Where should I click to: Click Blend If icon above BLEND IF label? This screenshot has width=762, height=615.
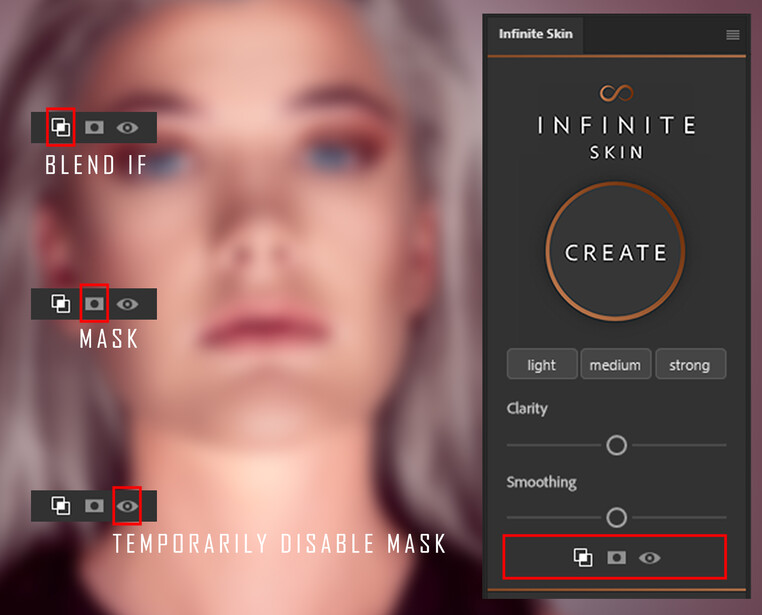point(61,127)
